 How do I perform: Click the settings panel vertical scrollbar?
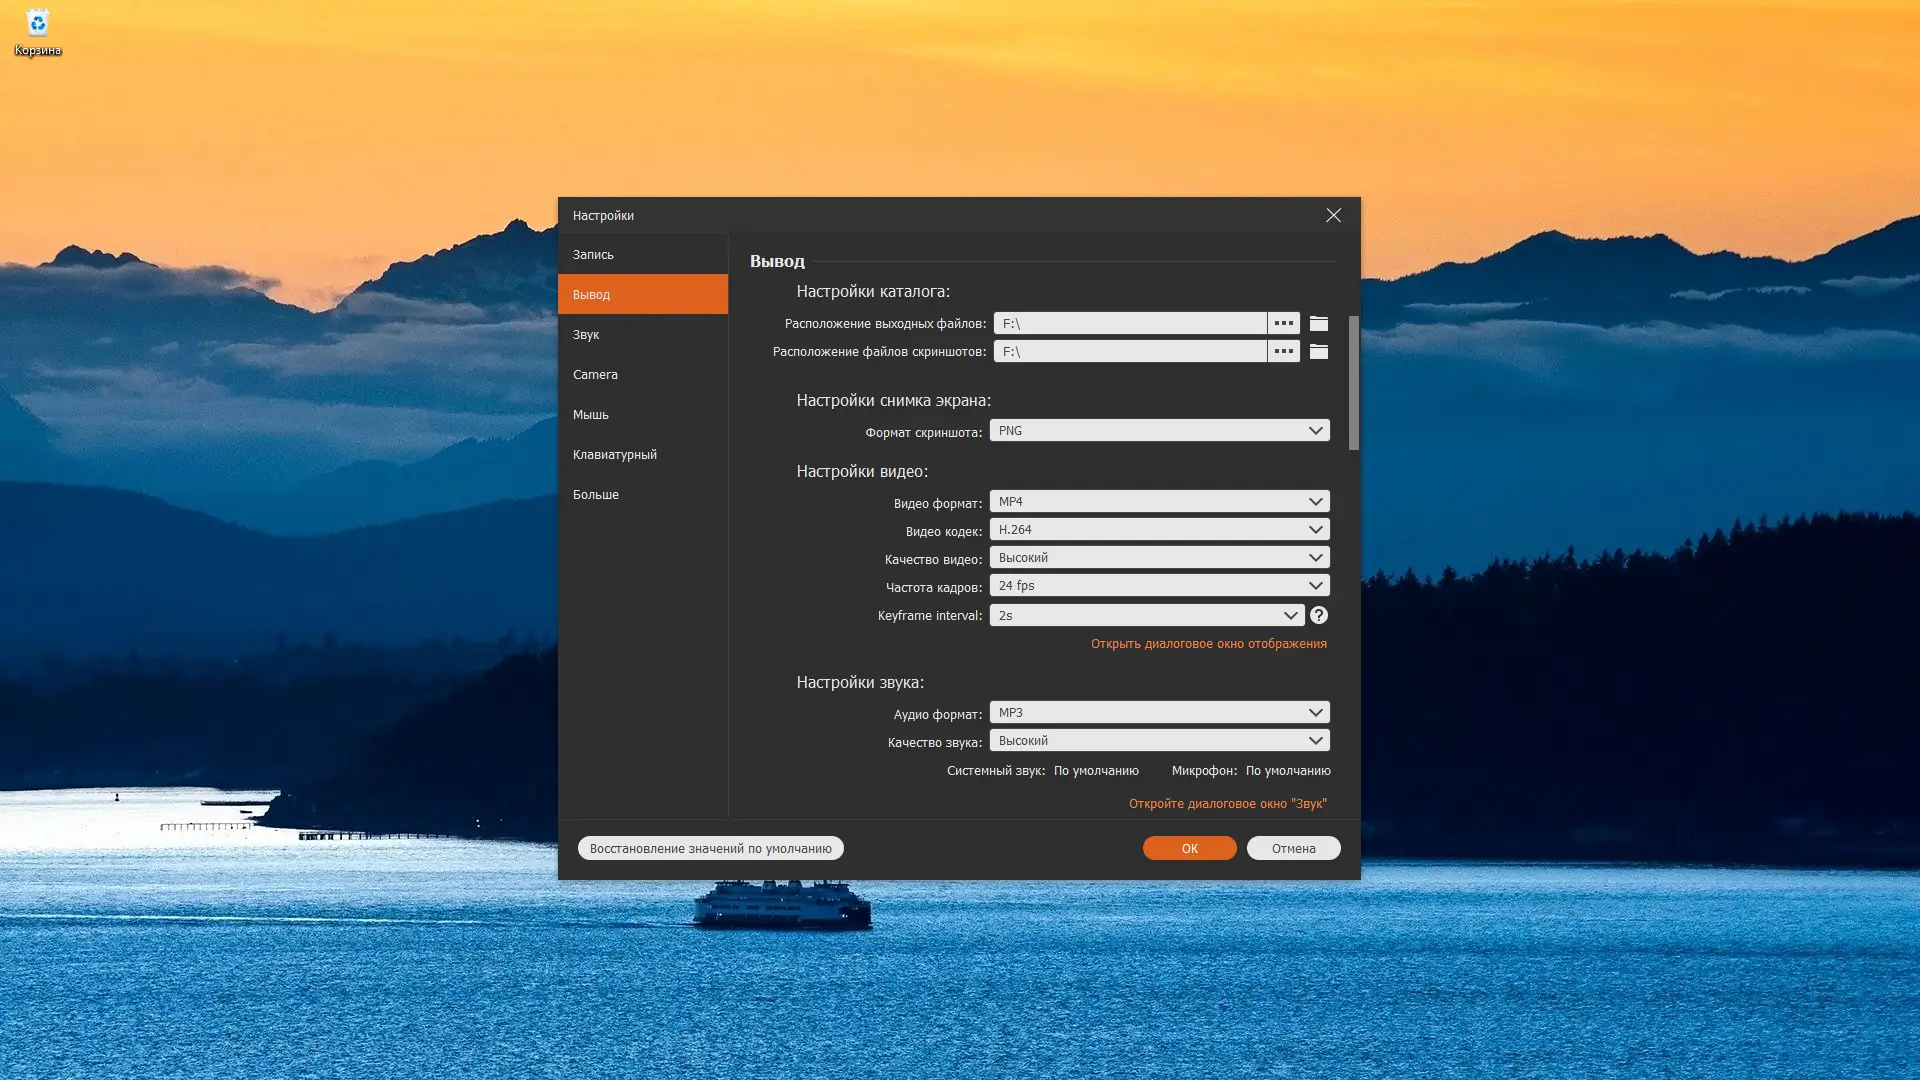click(x=1353, y=383)
